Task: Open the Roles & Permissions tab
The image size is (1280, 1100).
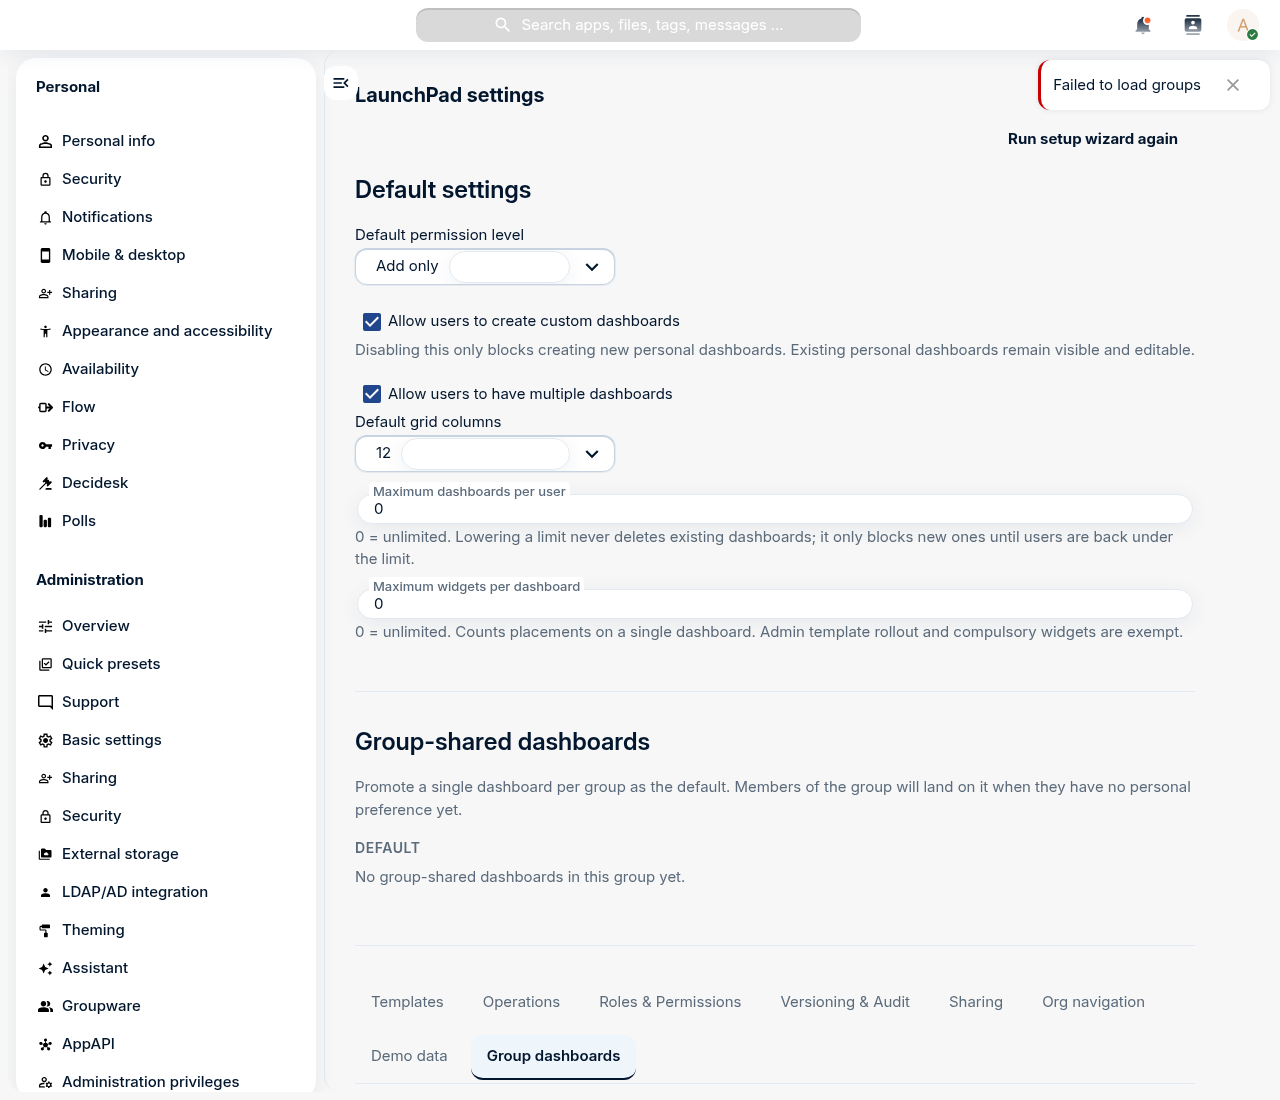Action: 670,1002
